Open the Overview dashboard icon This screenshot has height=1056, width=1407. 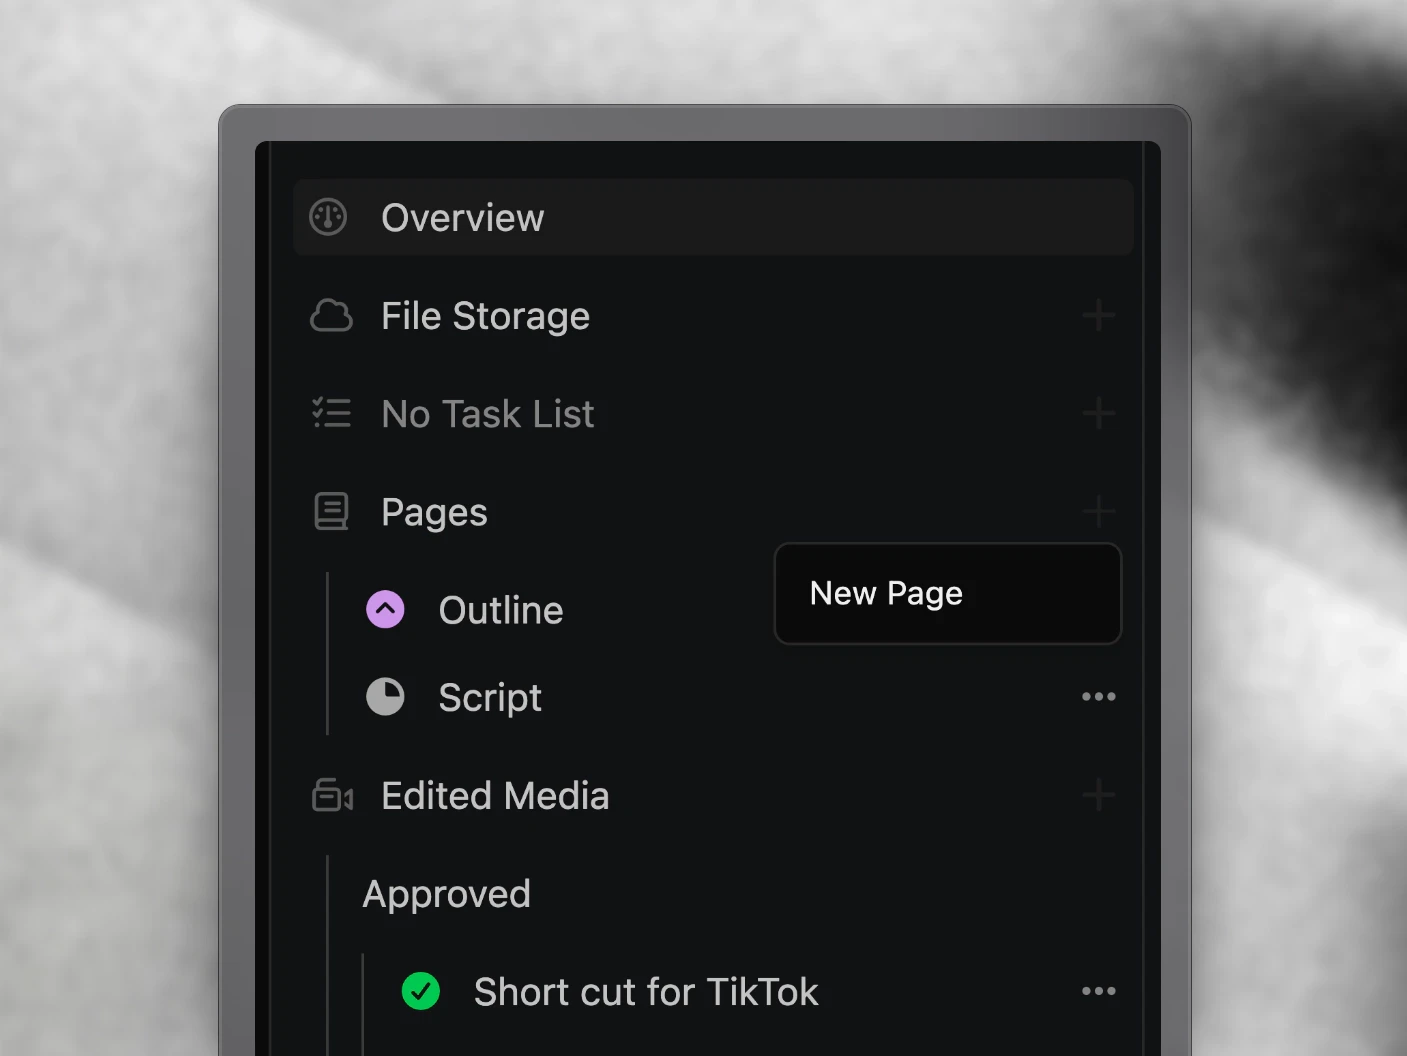pos(328,217)
